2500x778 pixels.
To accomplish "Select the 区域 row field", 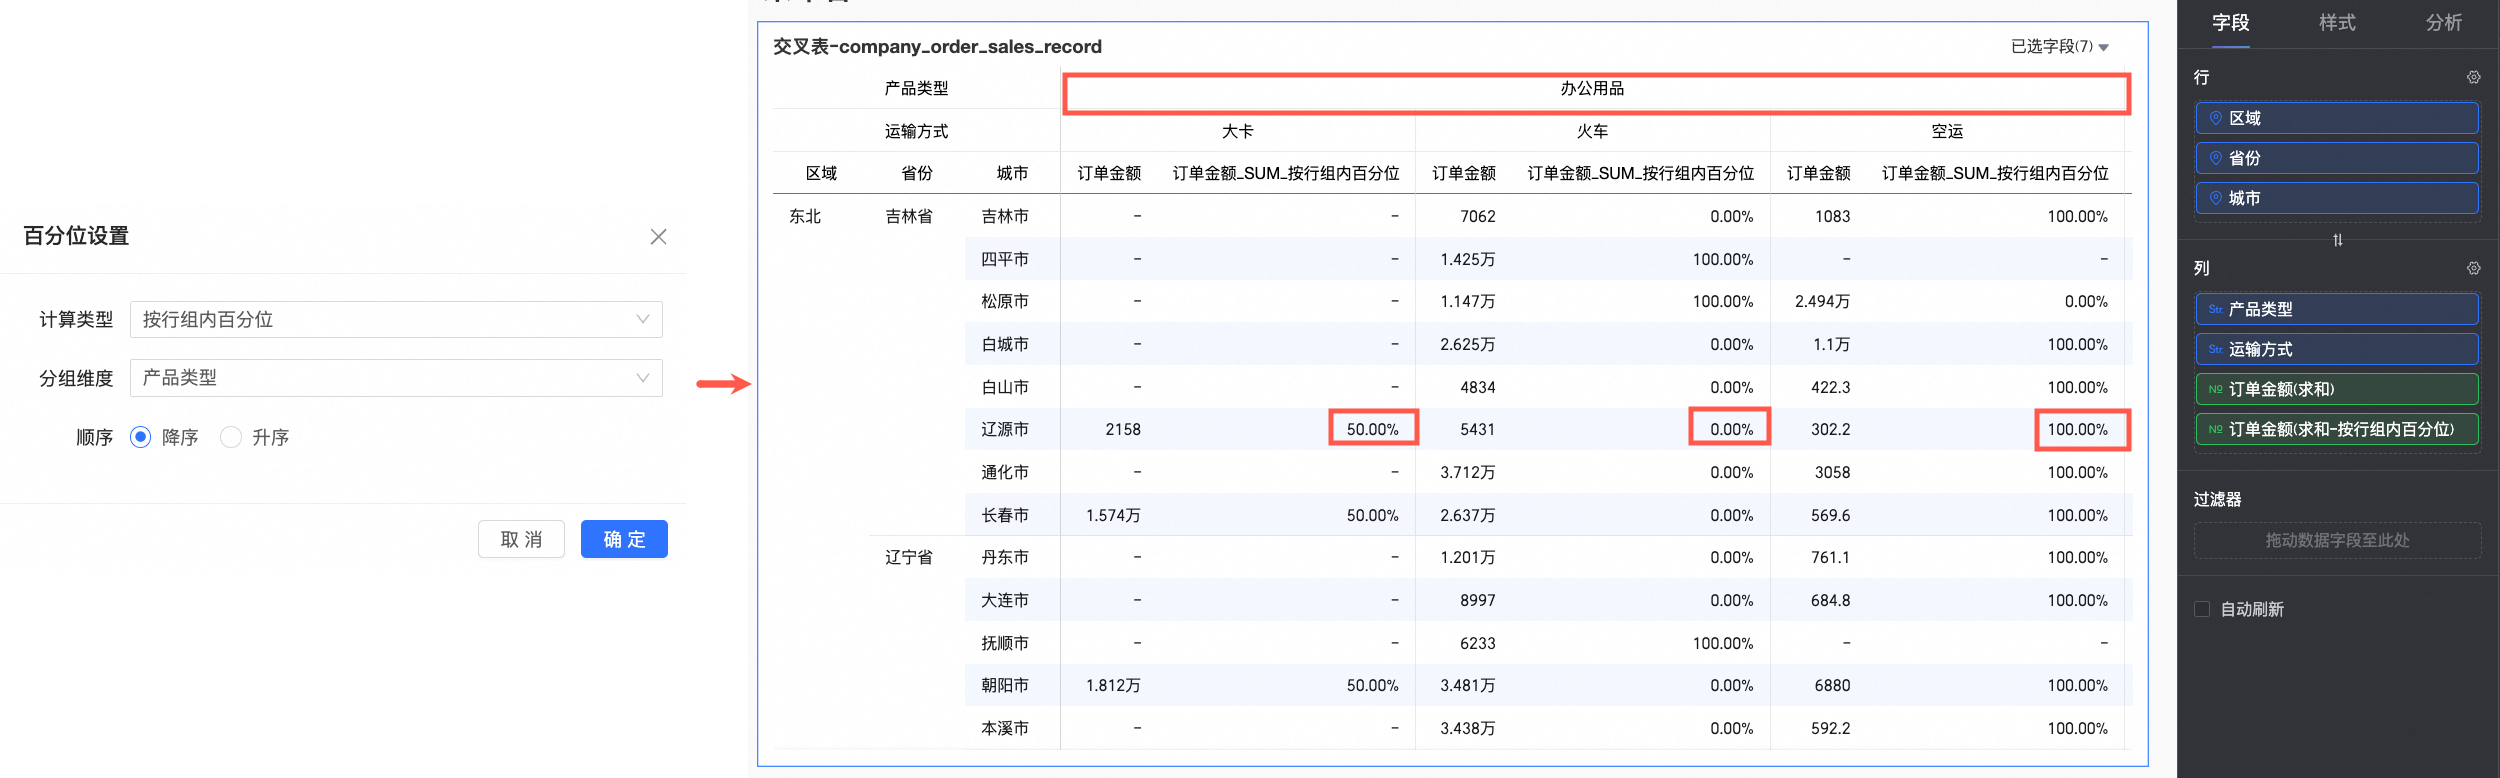I will click(x=2337, y=118).
